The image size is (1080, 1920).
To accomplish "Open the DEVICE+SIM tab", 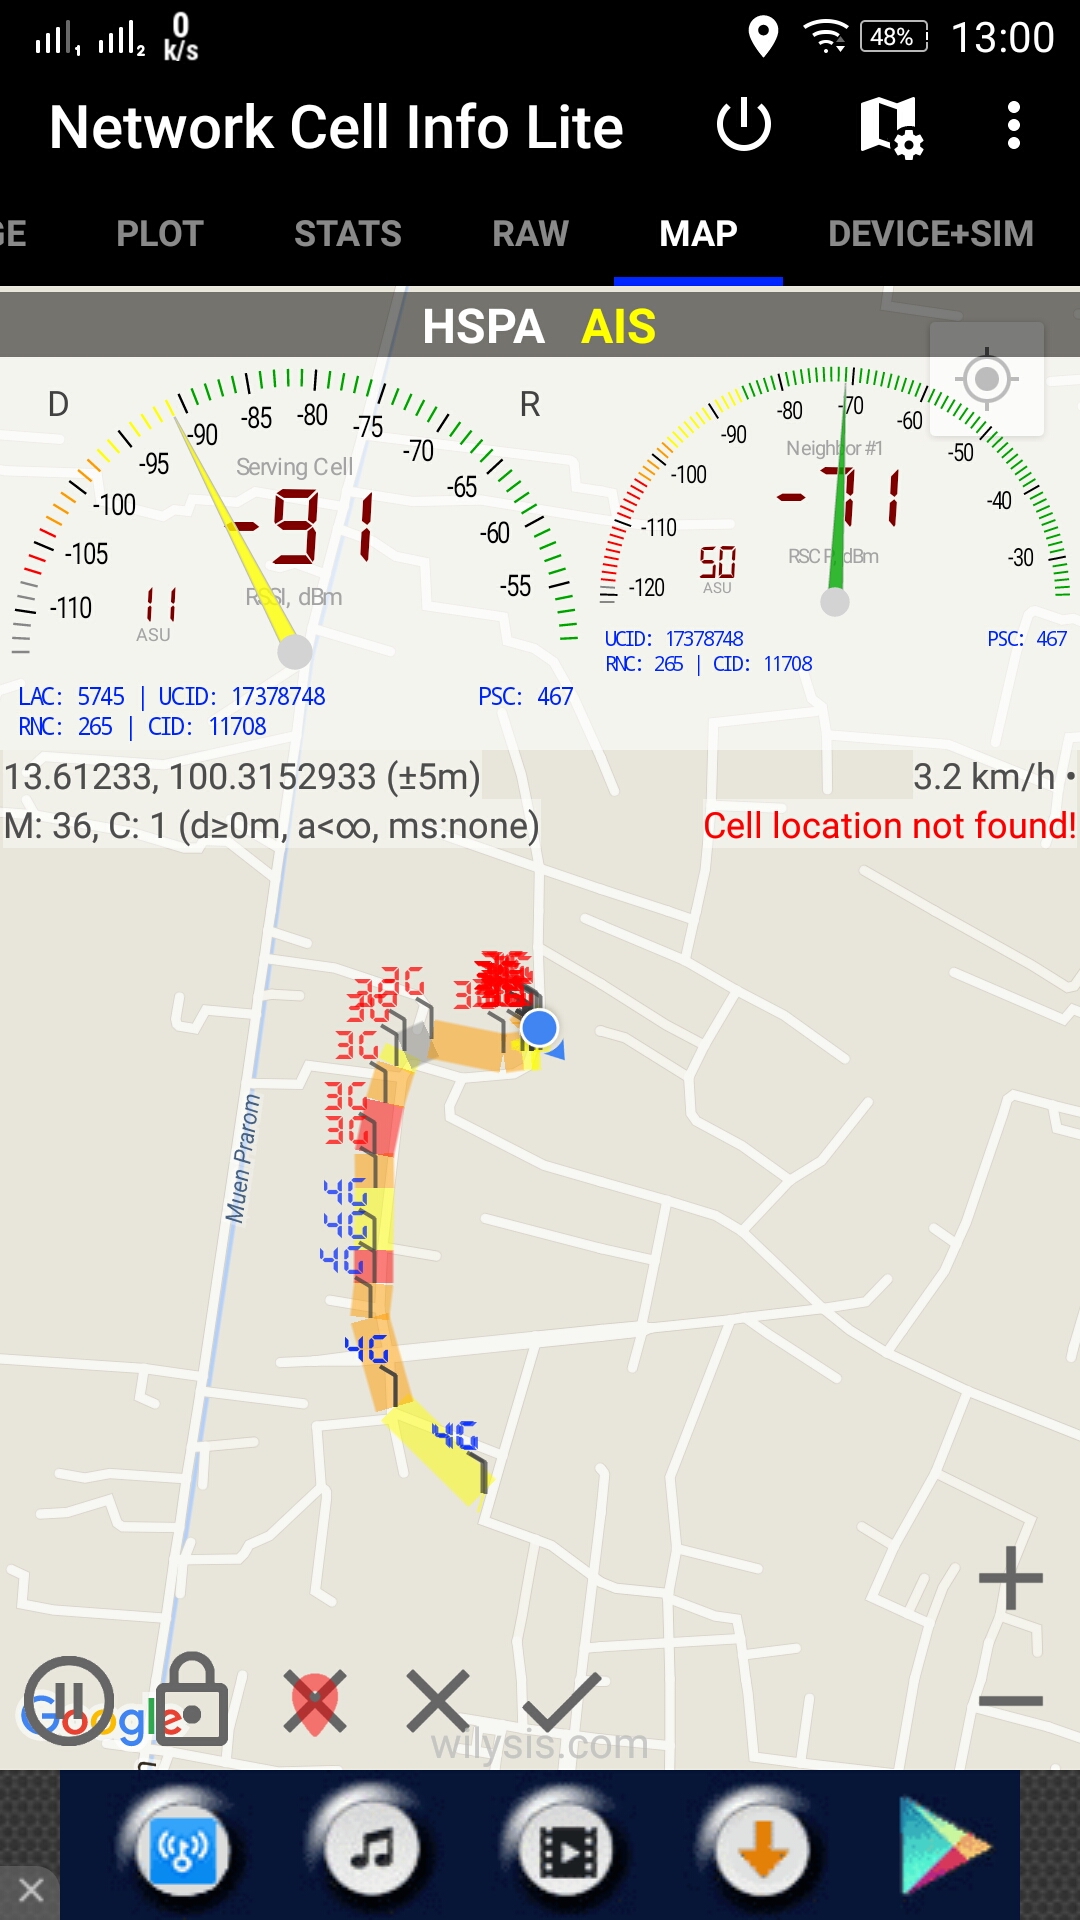I will coord(931,234).
